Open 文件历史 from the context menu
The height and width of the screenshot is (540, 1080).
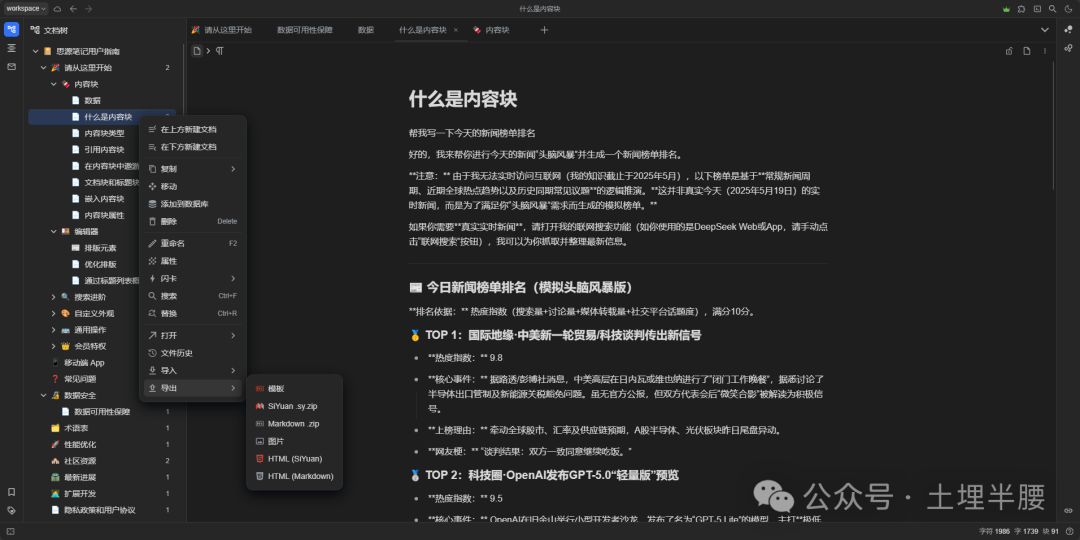tap(192, 353)
